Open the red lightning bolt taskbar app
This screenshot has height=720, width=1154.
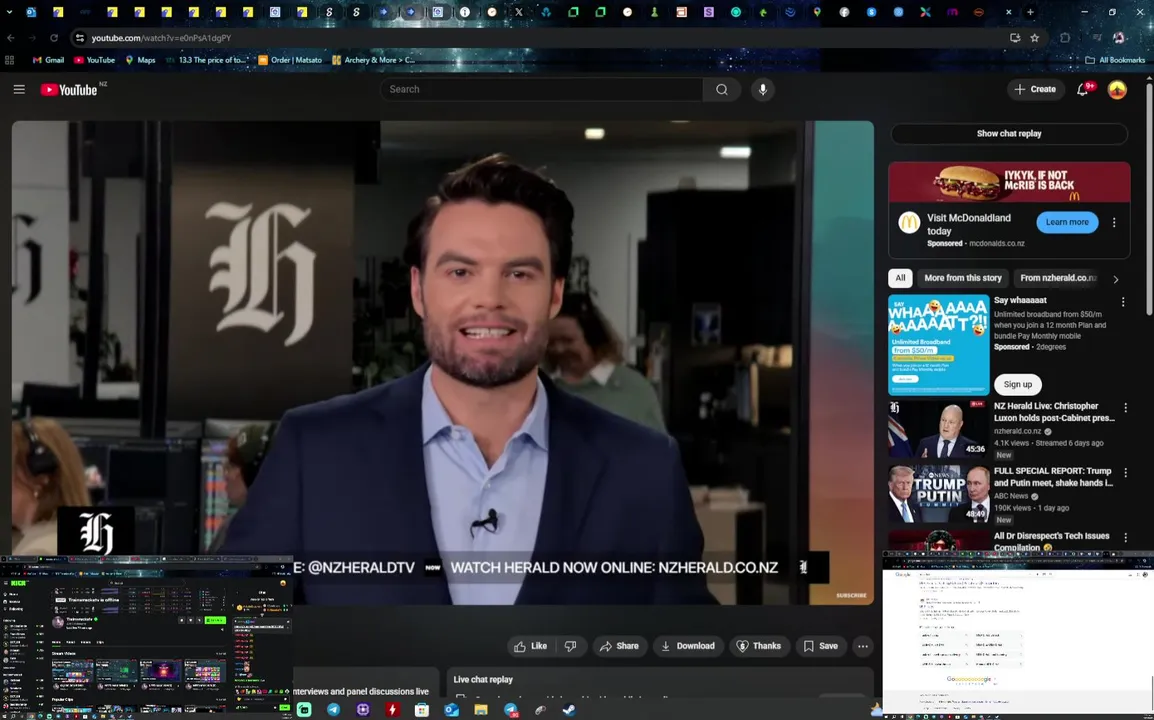[x=392, y=710]
